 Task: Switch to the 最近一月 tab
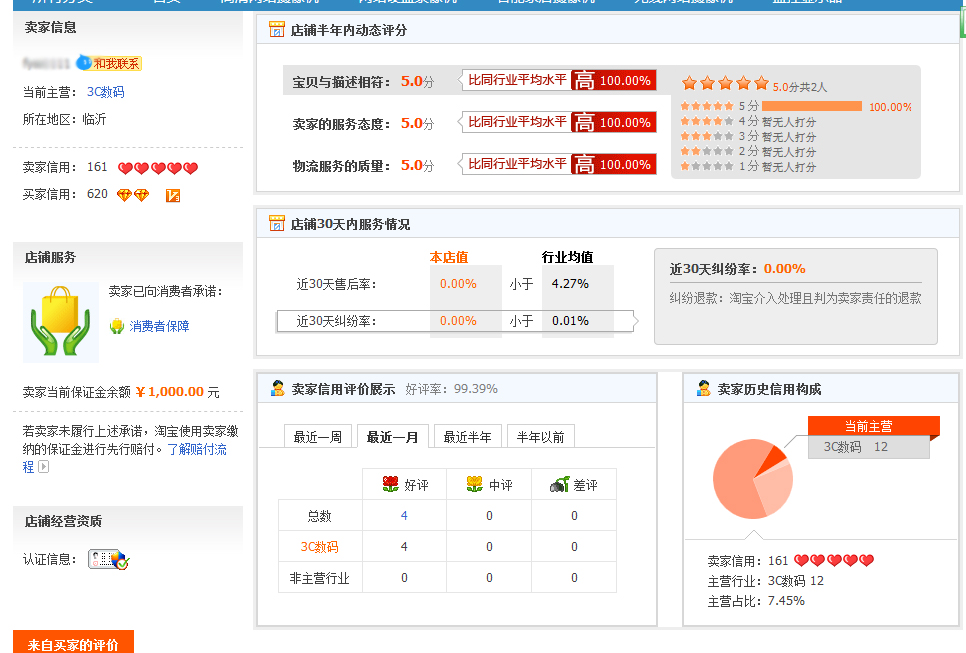[x=392, y=437]
